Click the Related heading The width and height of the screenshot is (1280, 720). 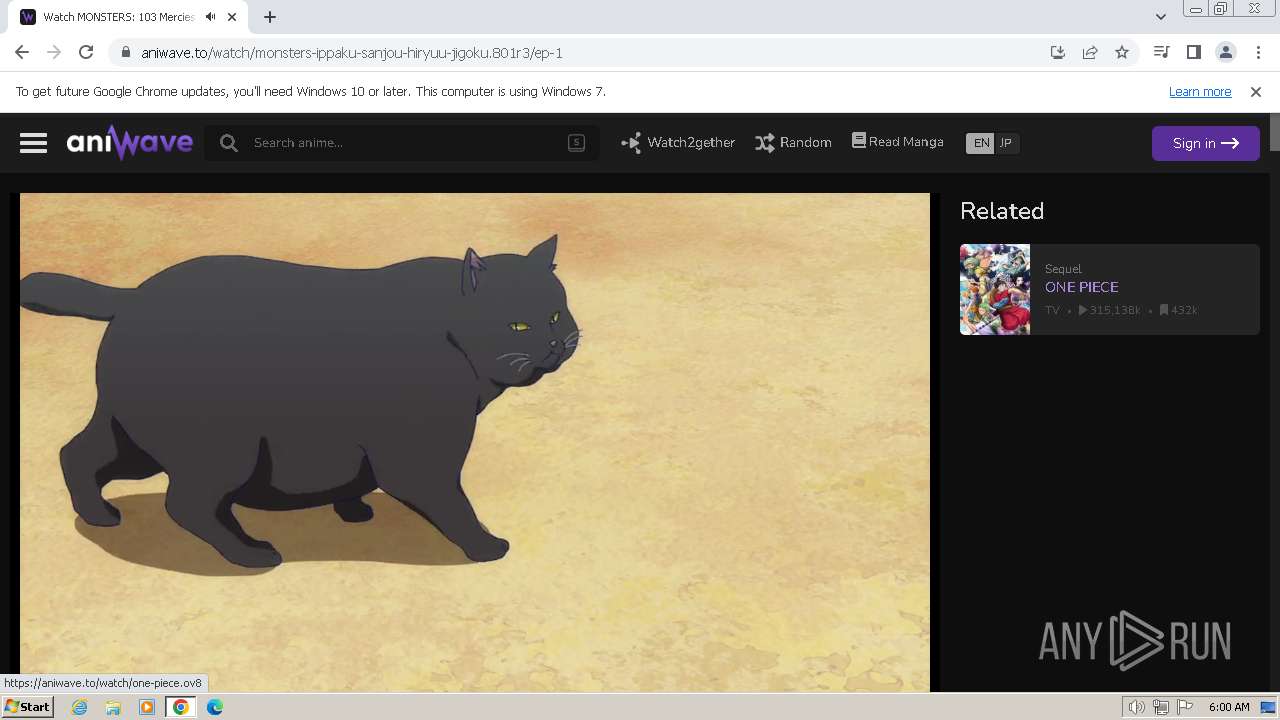tap(1002, 211)
